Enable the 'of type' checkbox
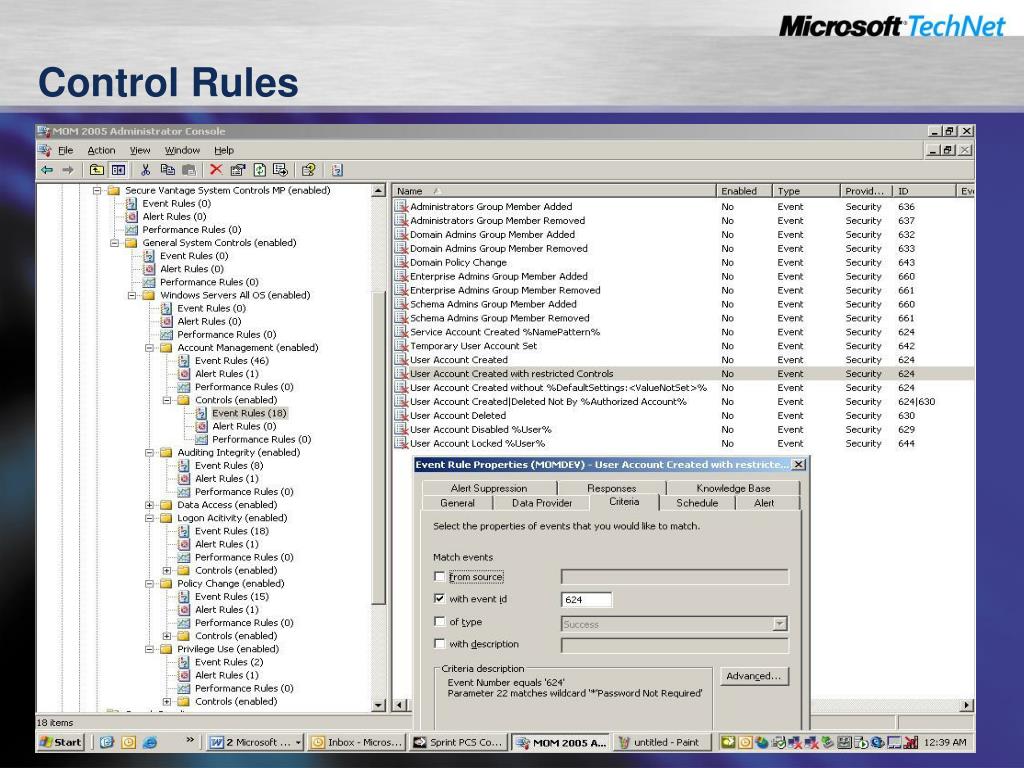The image size is (1024, 768). (x=440, y=622)
